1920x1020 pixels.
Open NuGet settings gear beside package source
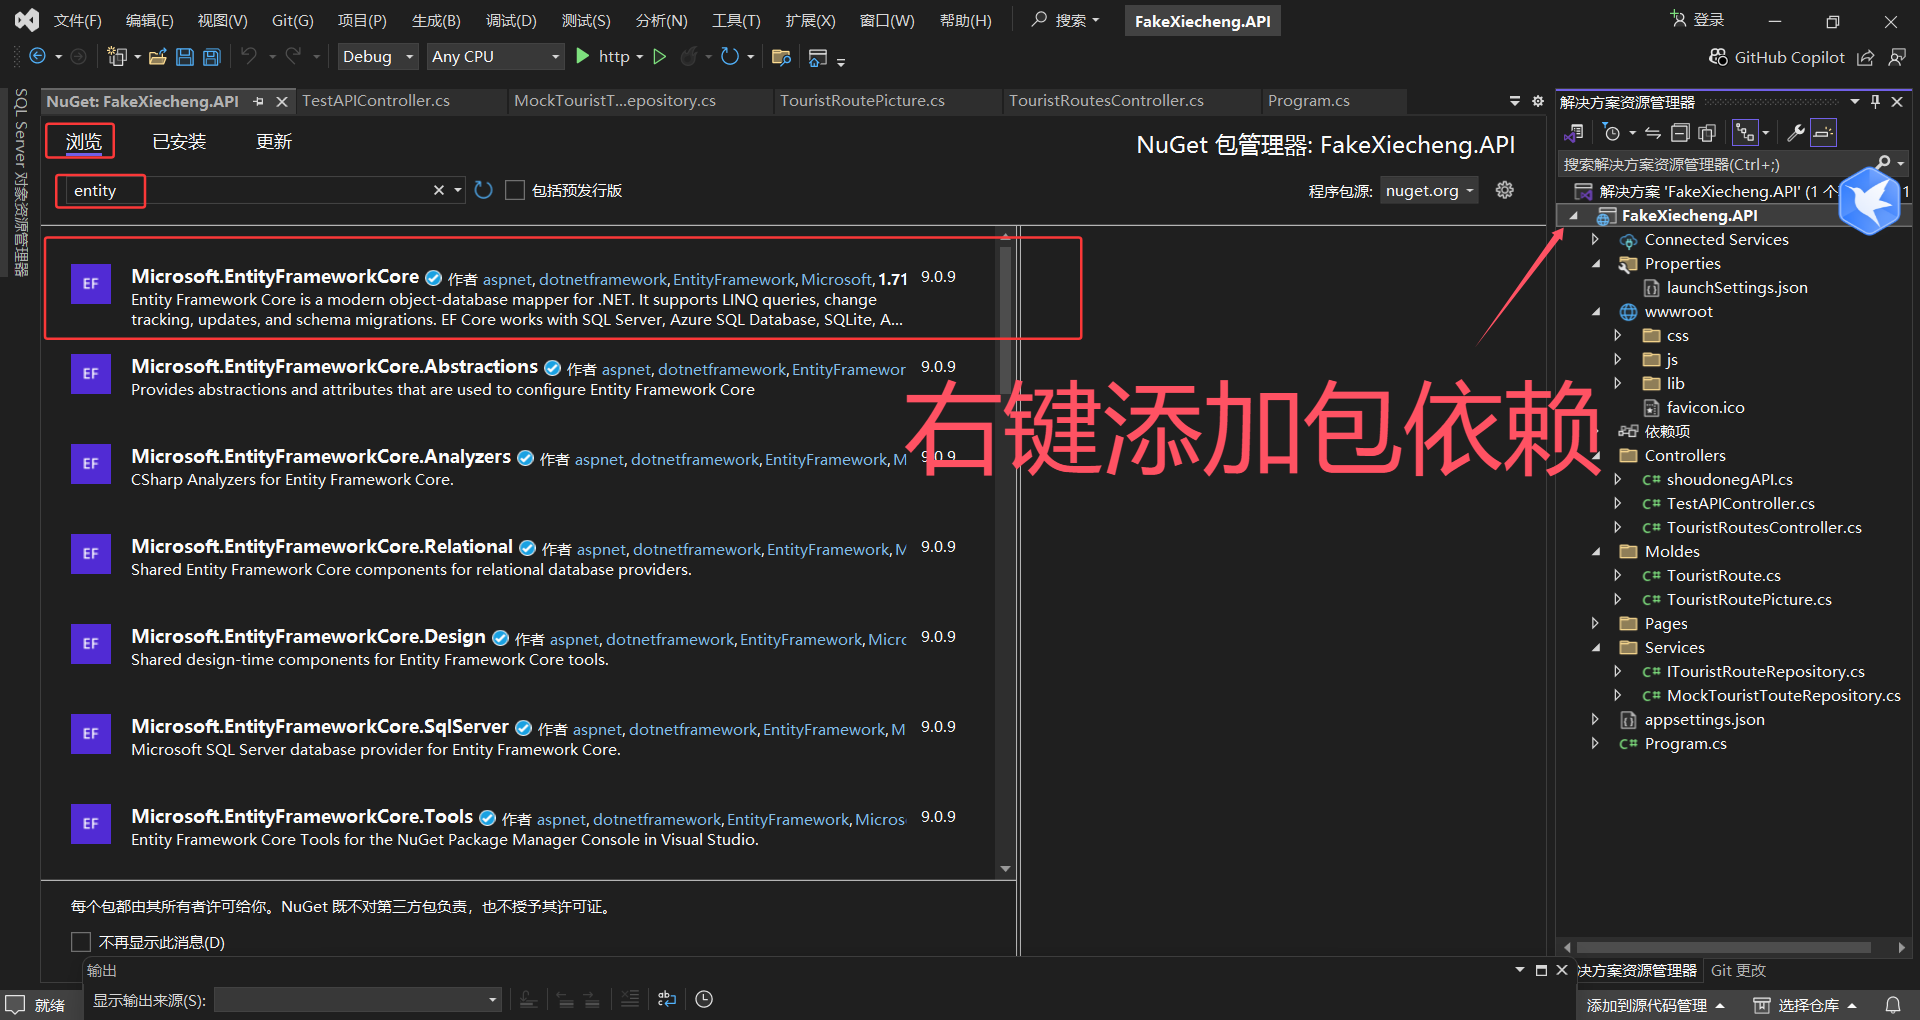pyautogui.click(x=1504, y=190)
